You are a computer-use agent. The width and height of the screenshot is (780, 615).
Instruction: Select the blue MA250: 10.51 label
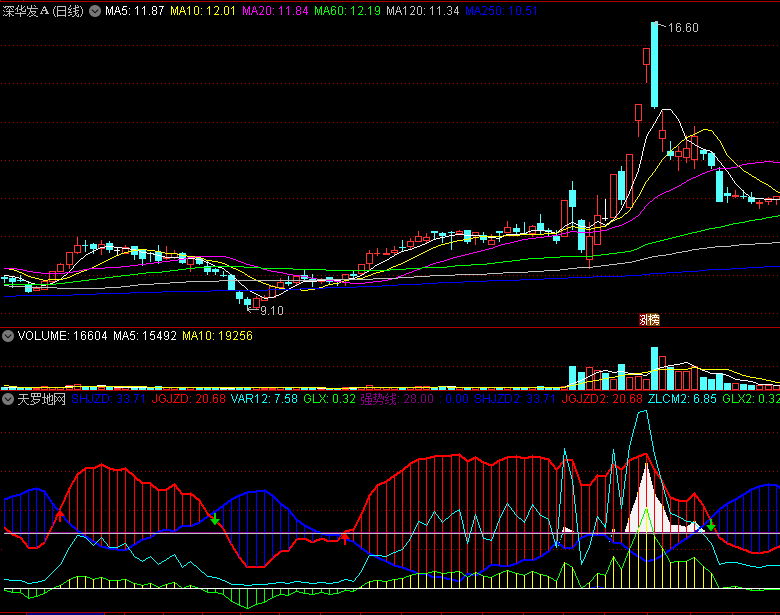501,11
